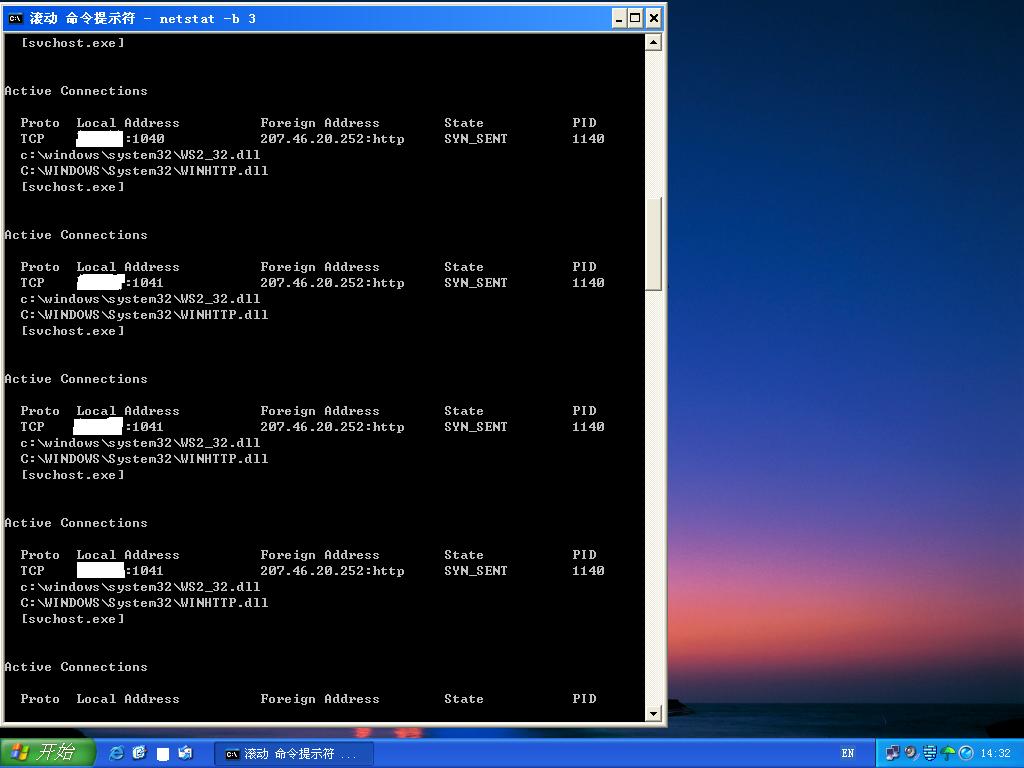The width and height of the screenshot is (1024, 768).
Task: Click the command prompt icon in title bar
Action: tap(15, 18)
